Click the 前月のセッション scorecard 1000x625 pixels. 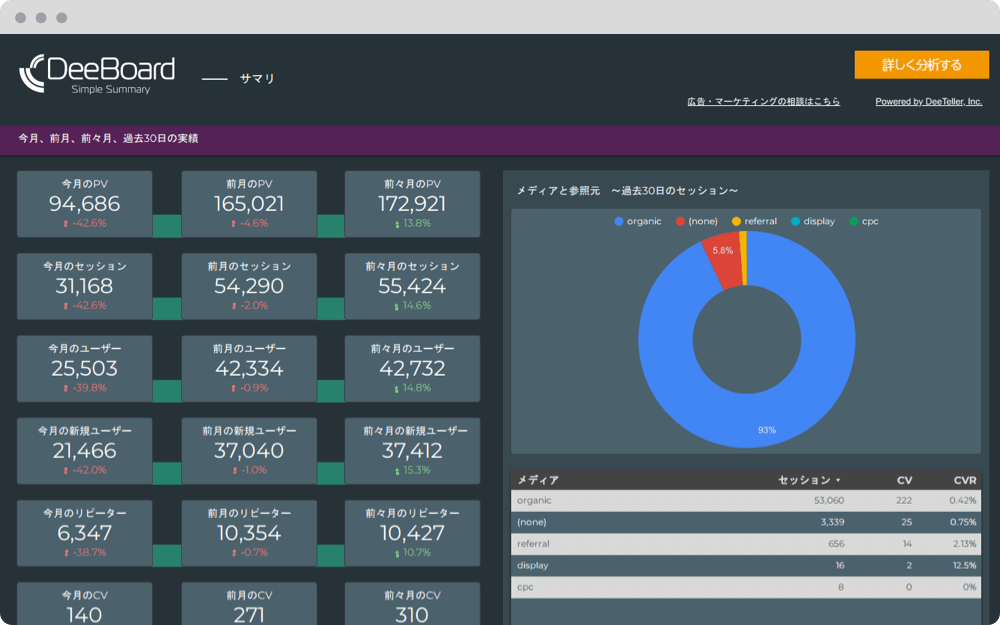[x=249, y=286]
